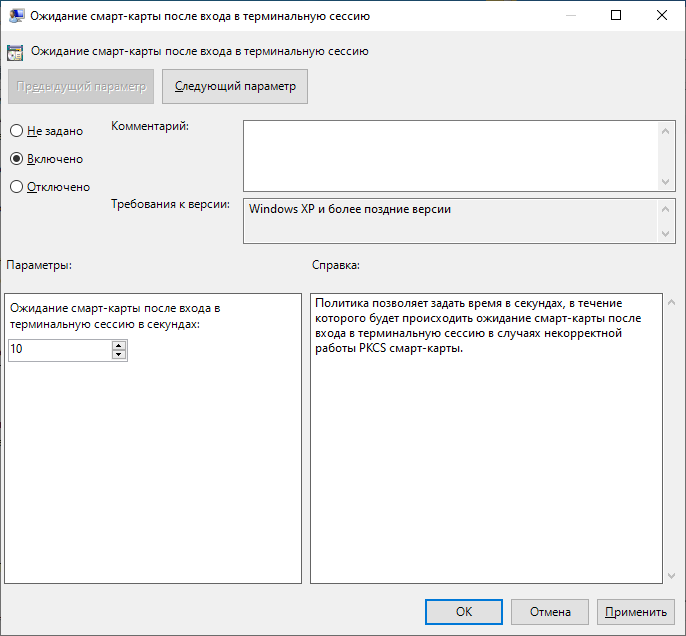686x636 pixels.
Task: Increase the wait seconds with up arrow
Action: [119, 346]
